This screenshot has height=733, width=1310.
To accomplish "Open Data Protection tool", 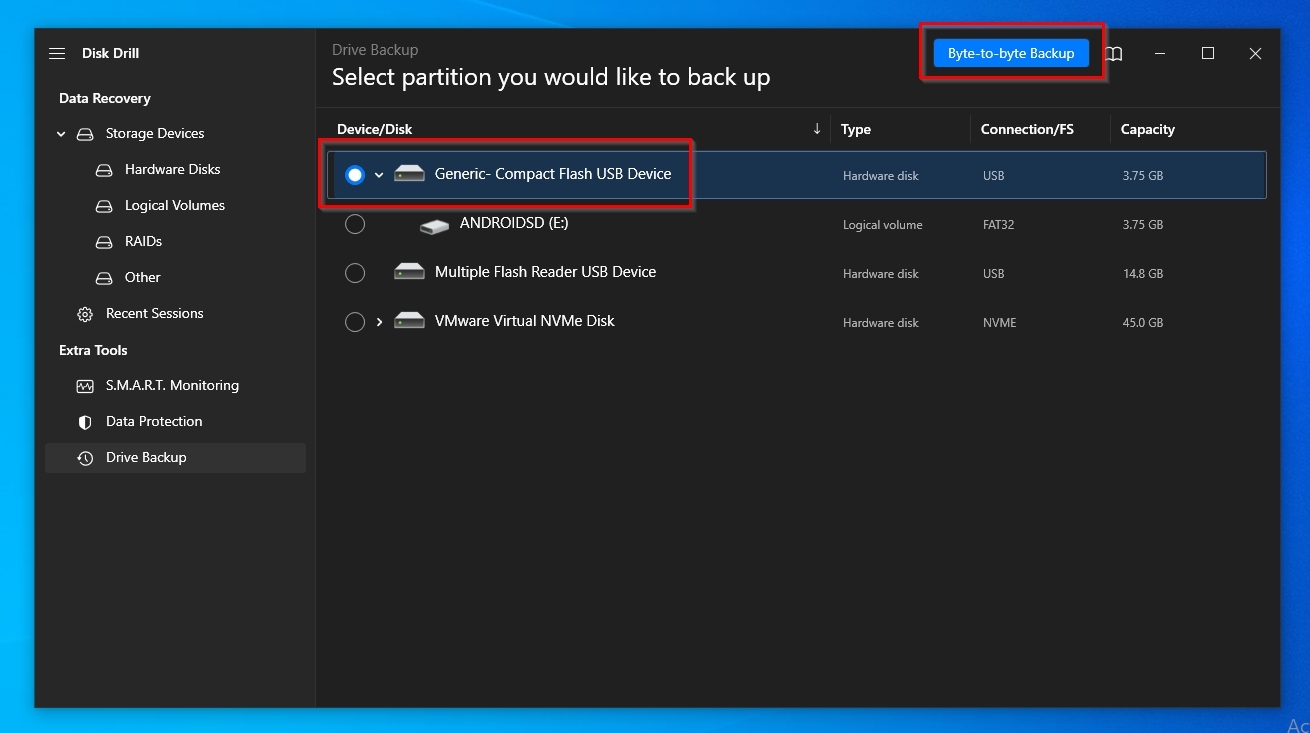I will (x=154, y=421).
